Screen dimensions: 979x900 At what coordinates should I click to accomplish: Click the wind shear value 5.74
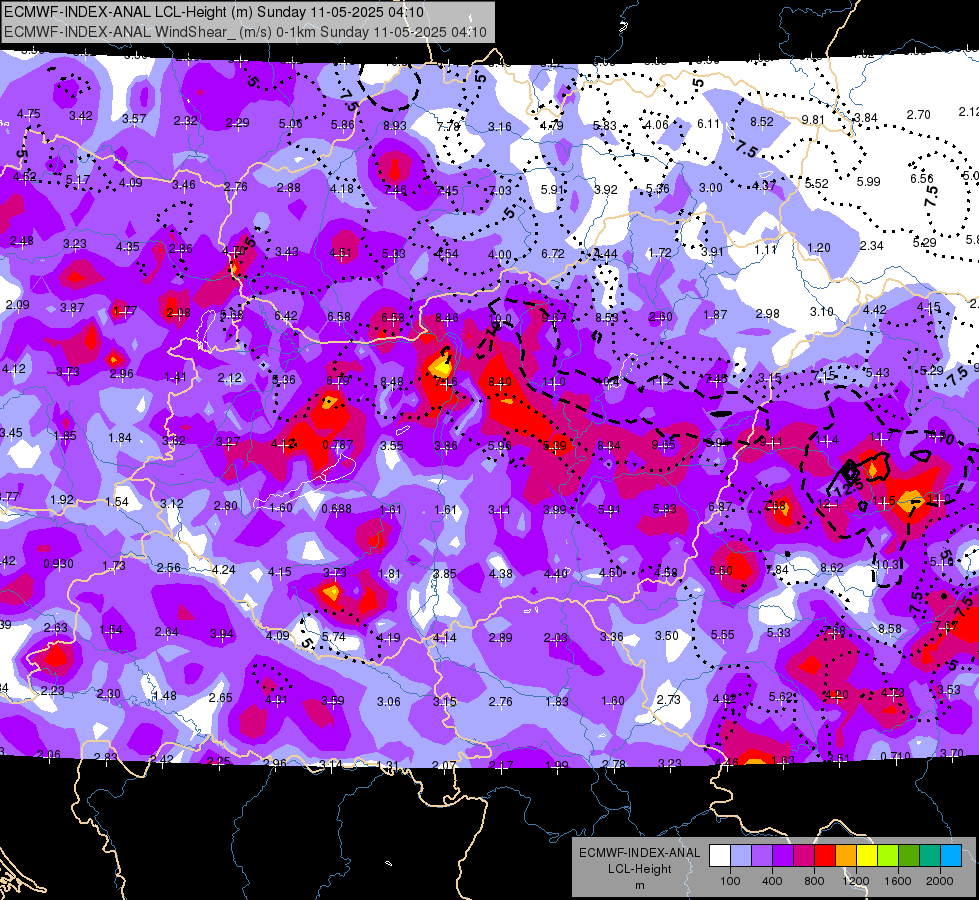click(333, 636)
